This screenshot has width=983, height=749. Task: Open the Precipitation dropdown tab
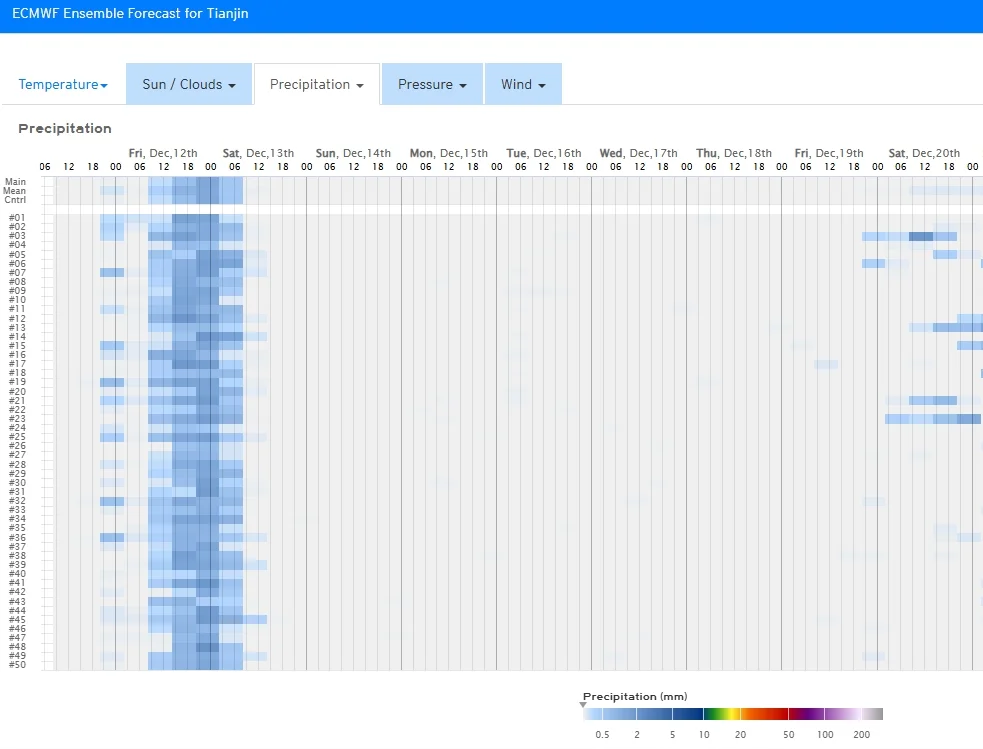click(317, 84)
